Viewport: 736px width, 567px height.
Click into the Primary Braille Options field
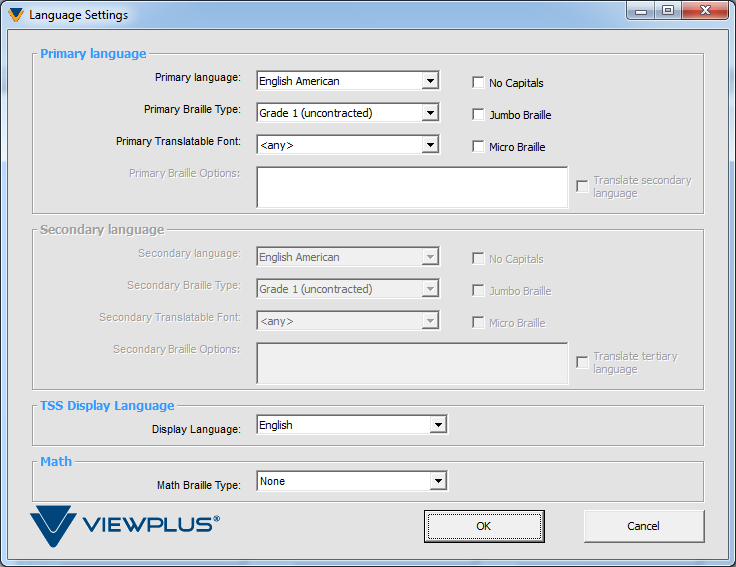pyautogui.click(x=412, y=187)
